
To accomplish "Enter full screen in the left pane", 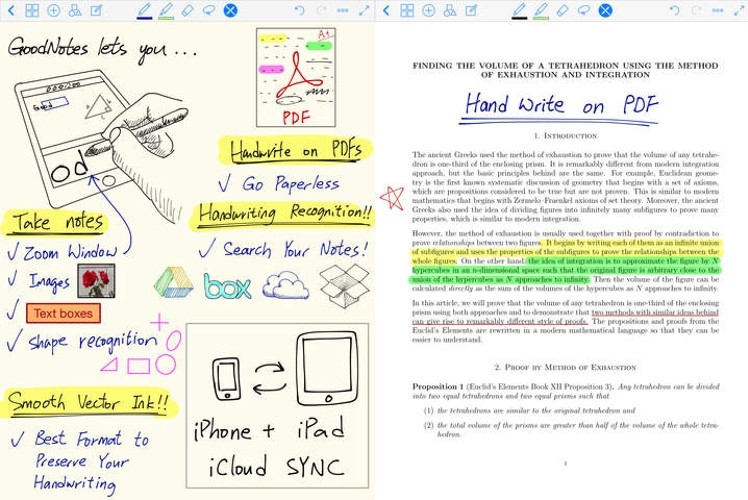I will [363, 10].
